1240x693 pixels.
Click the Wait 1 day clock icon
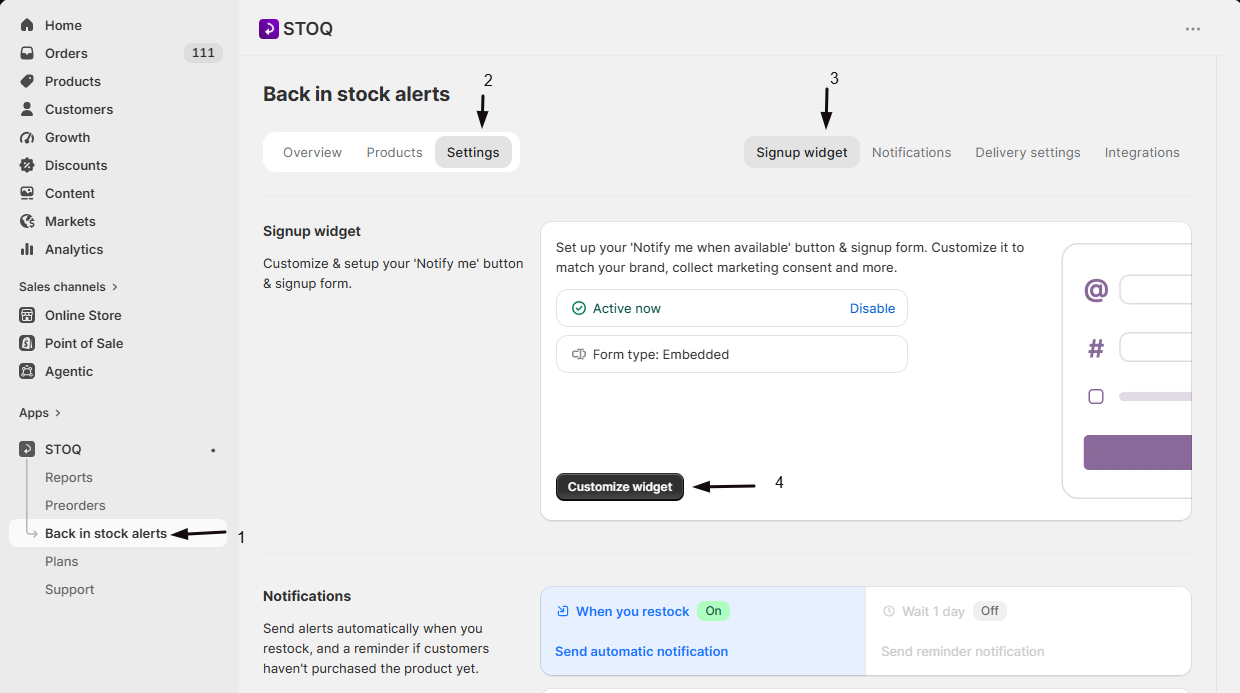click(889, 611)
